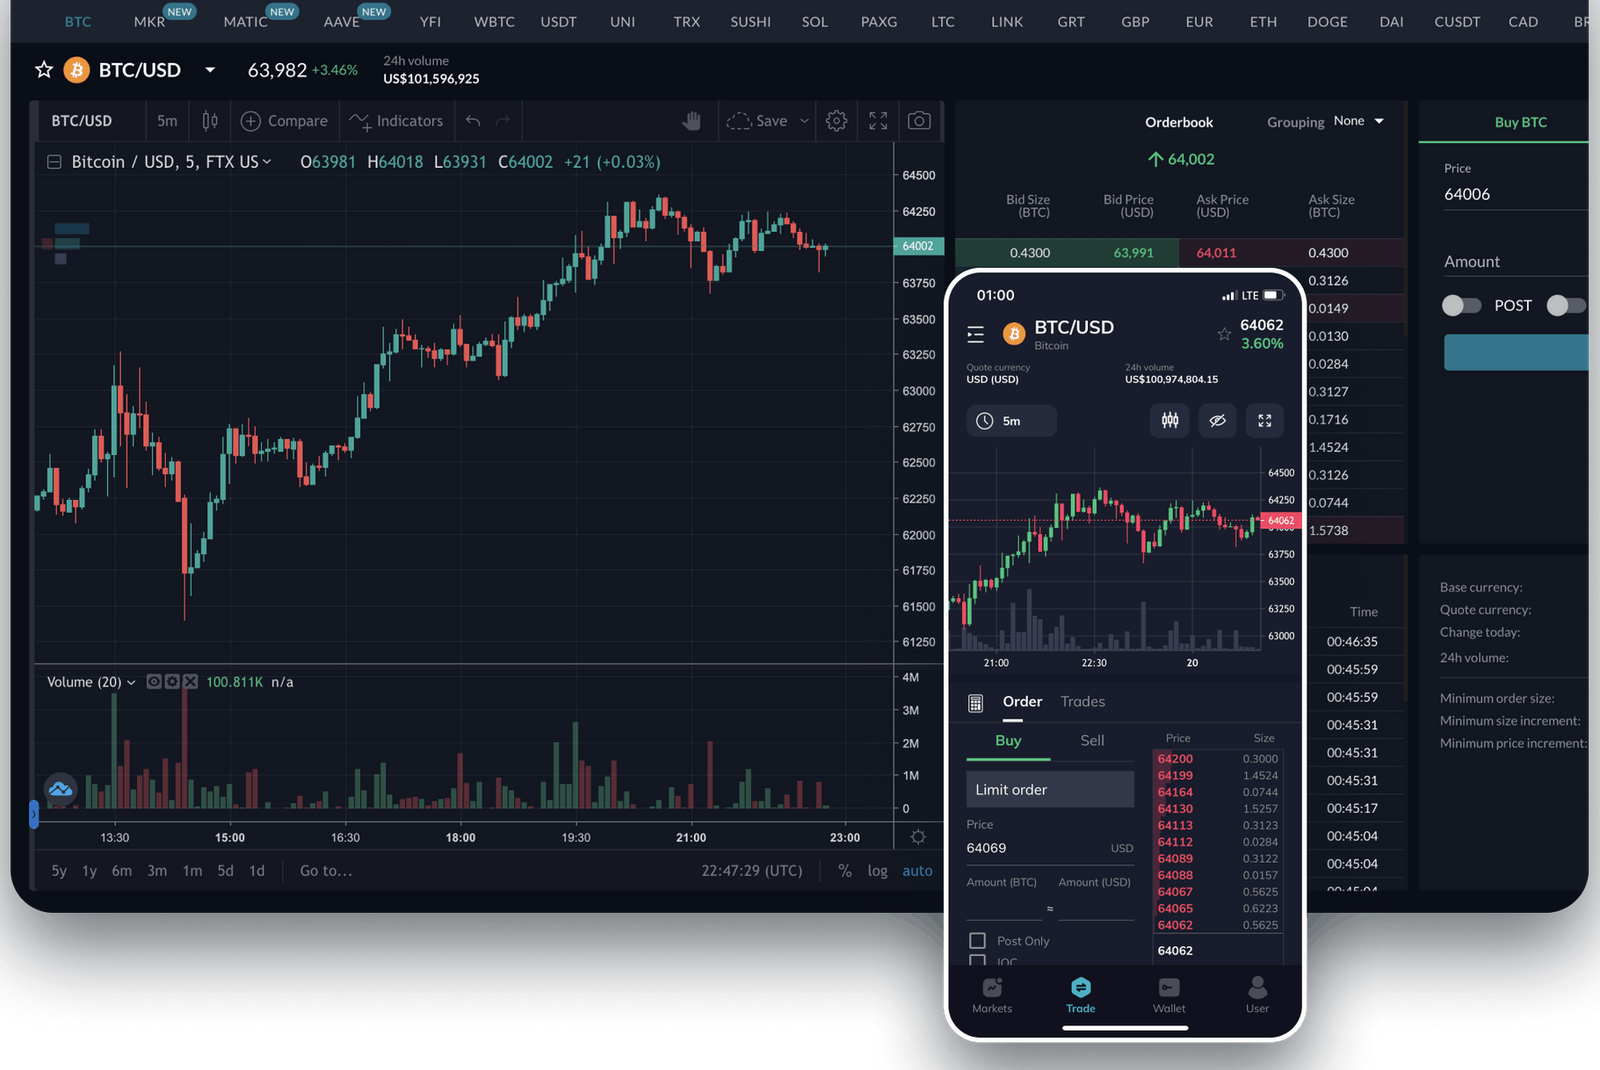Click the phone Amount (BTC) field

pos(1004,908)
